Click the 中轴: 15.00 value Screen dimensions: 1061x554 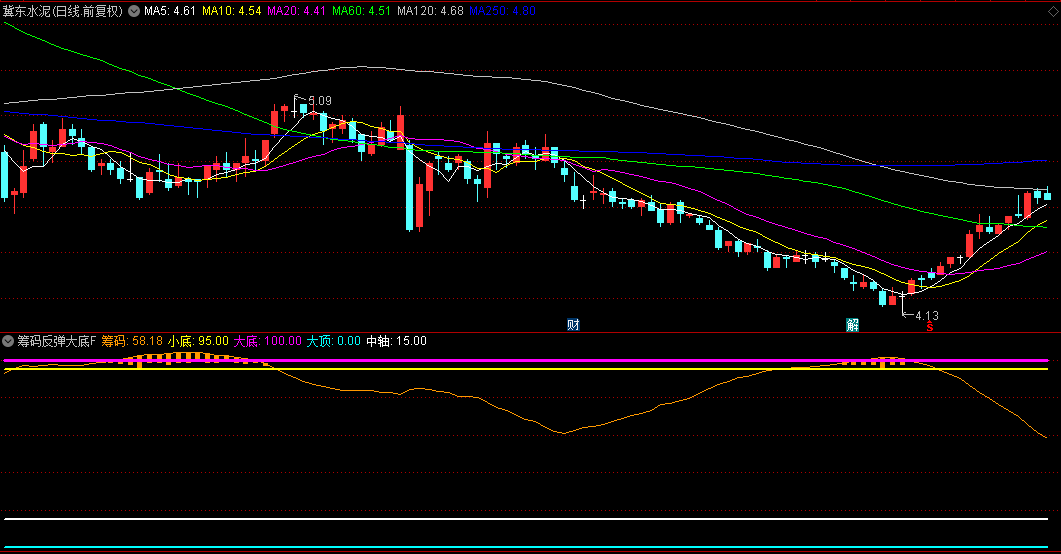tap(397, 341)
